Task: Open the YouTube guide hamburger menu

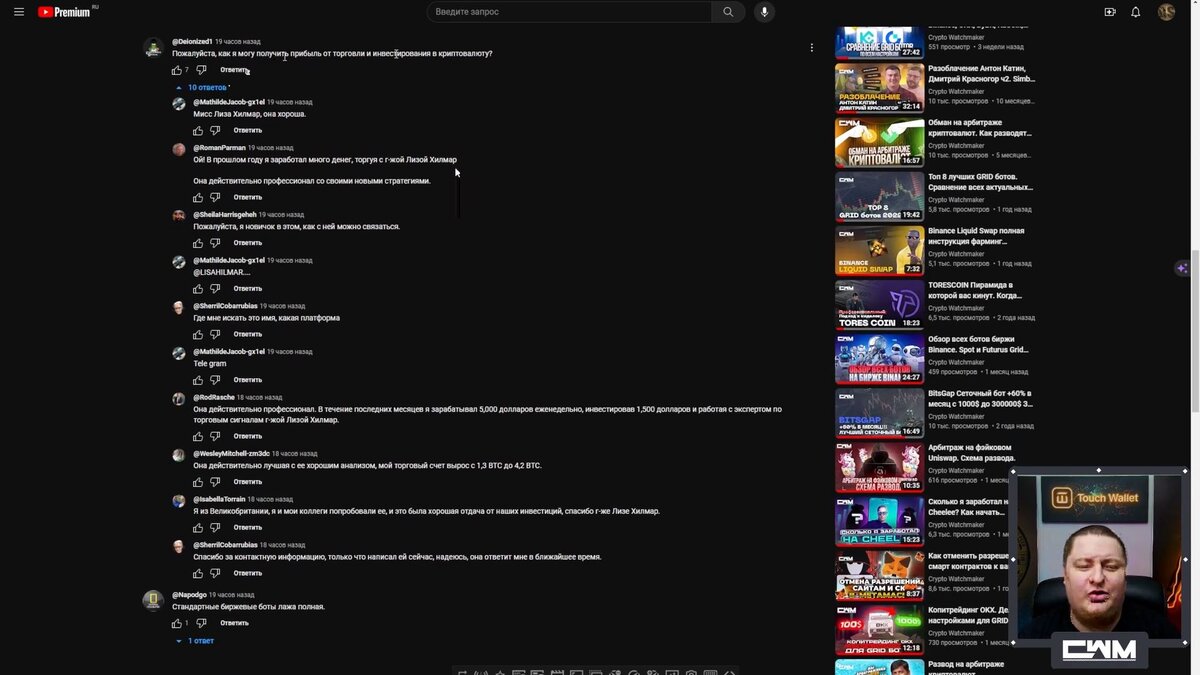Action: pyautogui.click(x=19, y=12)
